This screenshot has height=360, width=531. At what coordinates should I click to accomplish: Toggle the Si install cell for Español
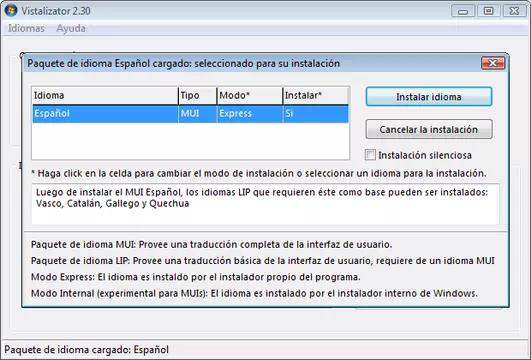pos(315,114)
